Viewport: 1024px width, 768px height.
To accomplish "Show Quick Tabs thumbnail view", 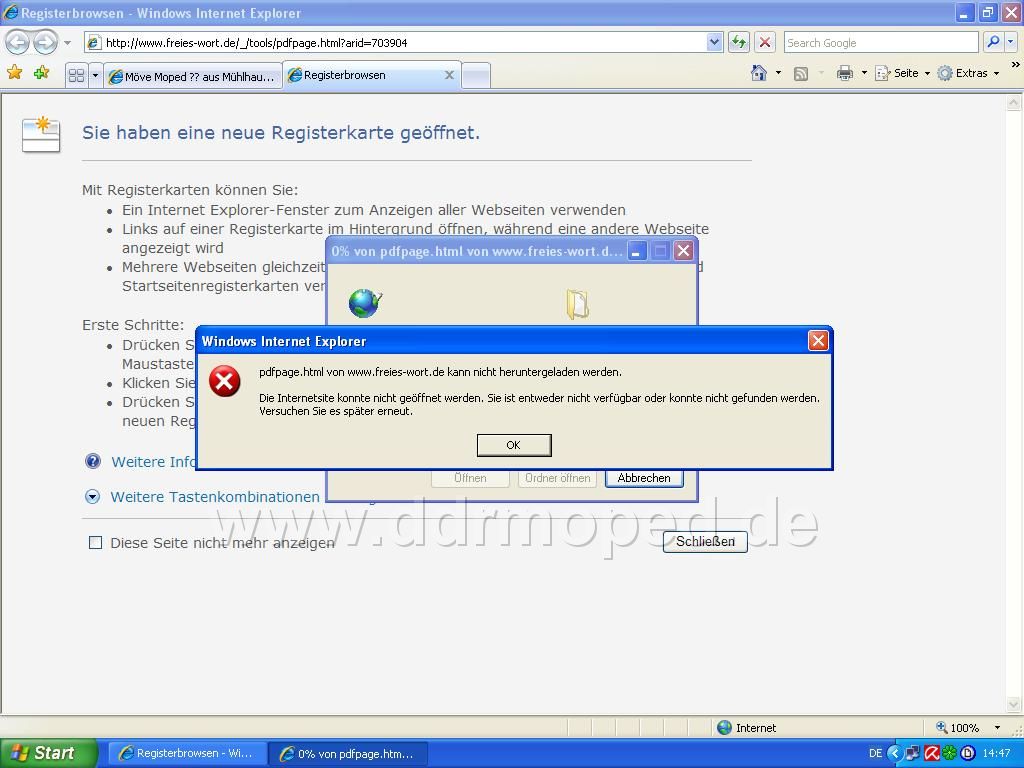I will click(x=76, y=76).
